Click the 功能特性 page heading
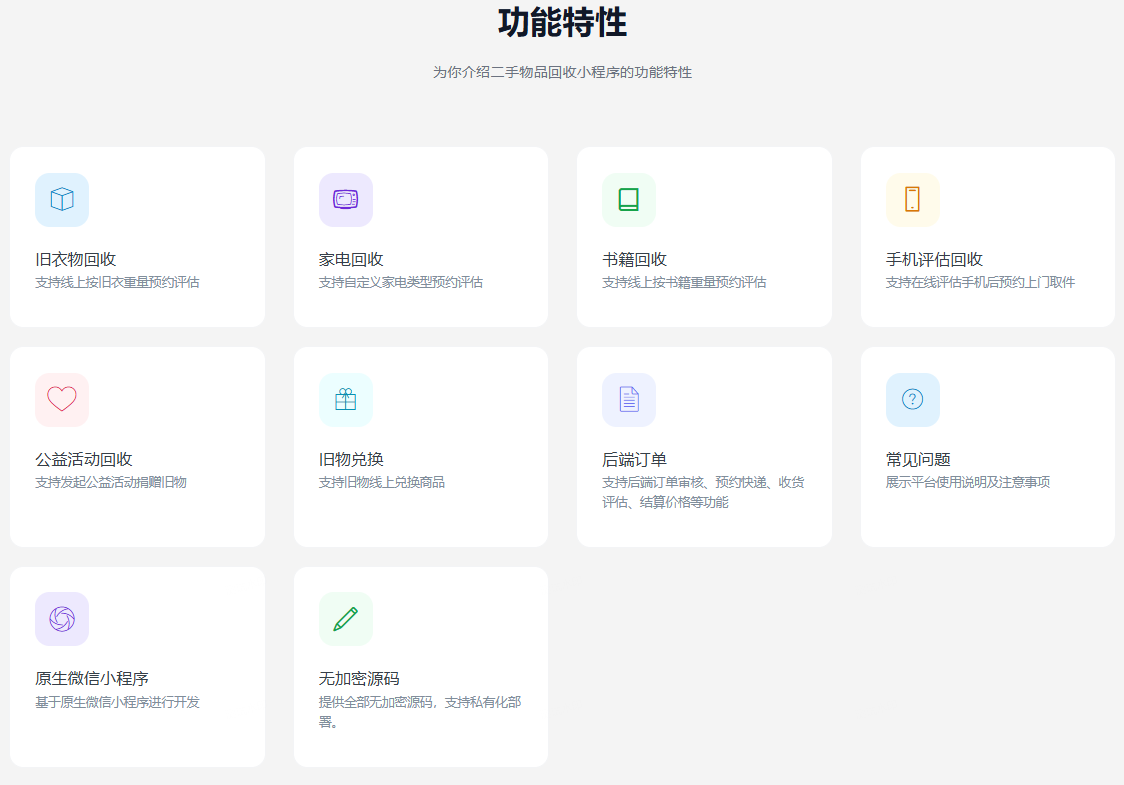 [x=562, y=22]
